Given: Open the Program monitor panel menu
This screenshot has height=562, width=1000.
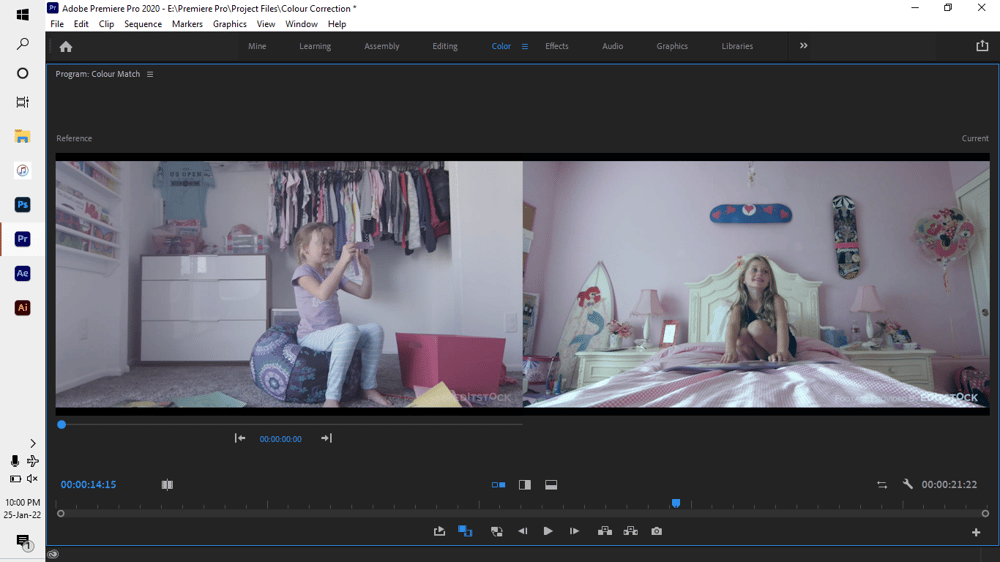Looking at the screenshot, I should click(x=150, y=74).
